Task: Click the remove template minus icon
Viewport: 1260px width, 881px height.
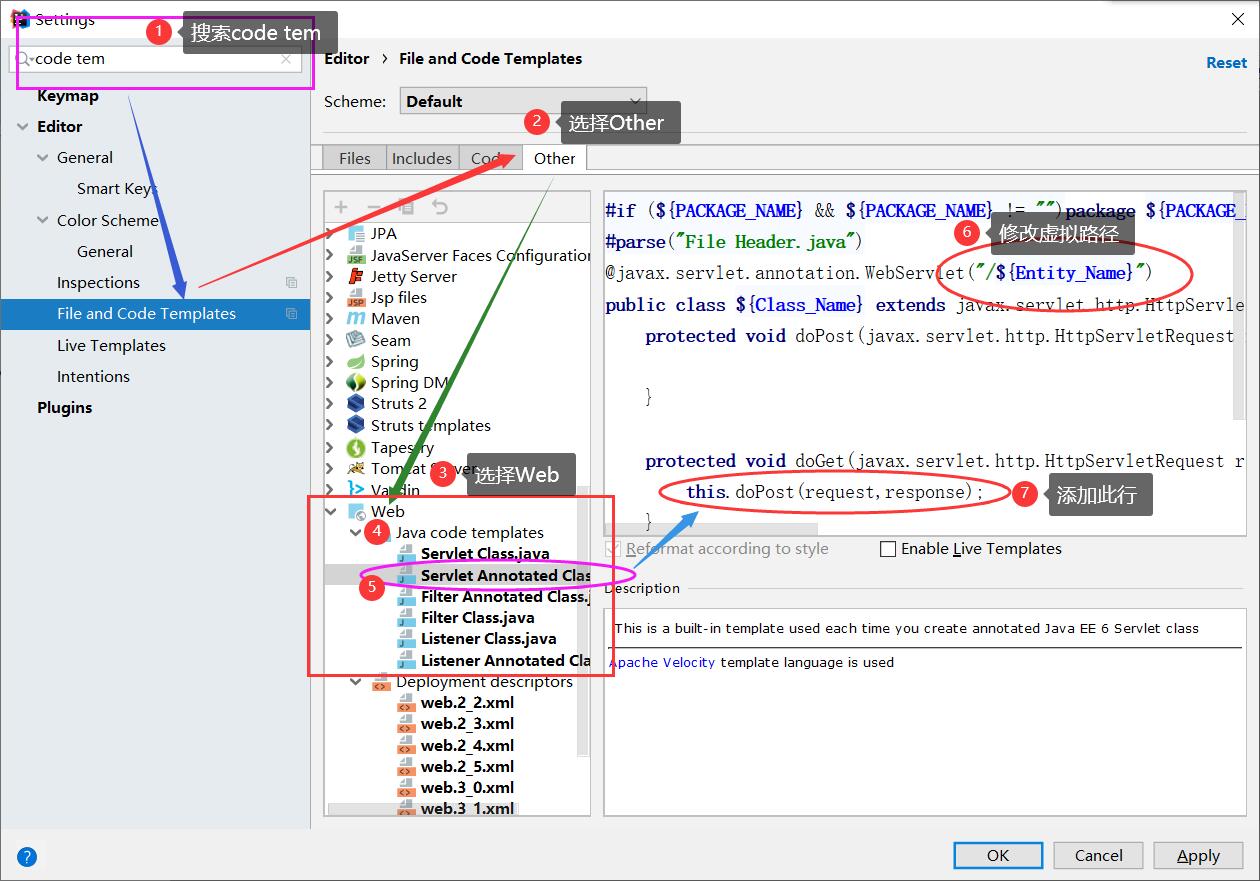Action: [x=374, y=207]
